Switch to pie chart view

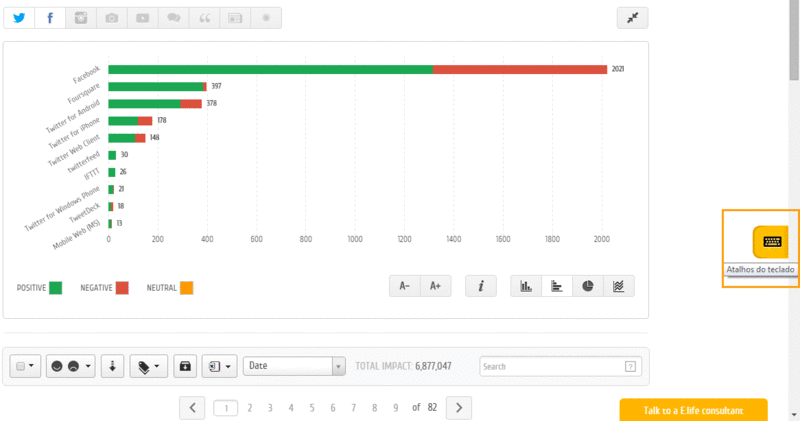click(x=588, y=286)
